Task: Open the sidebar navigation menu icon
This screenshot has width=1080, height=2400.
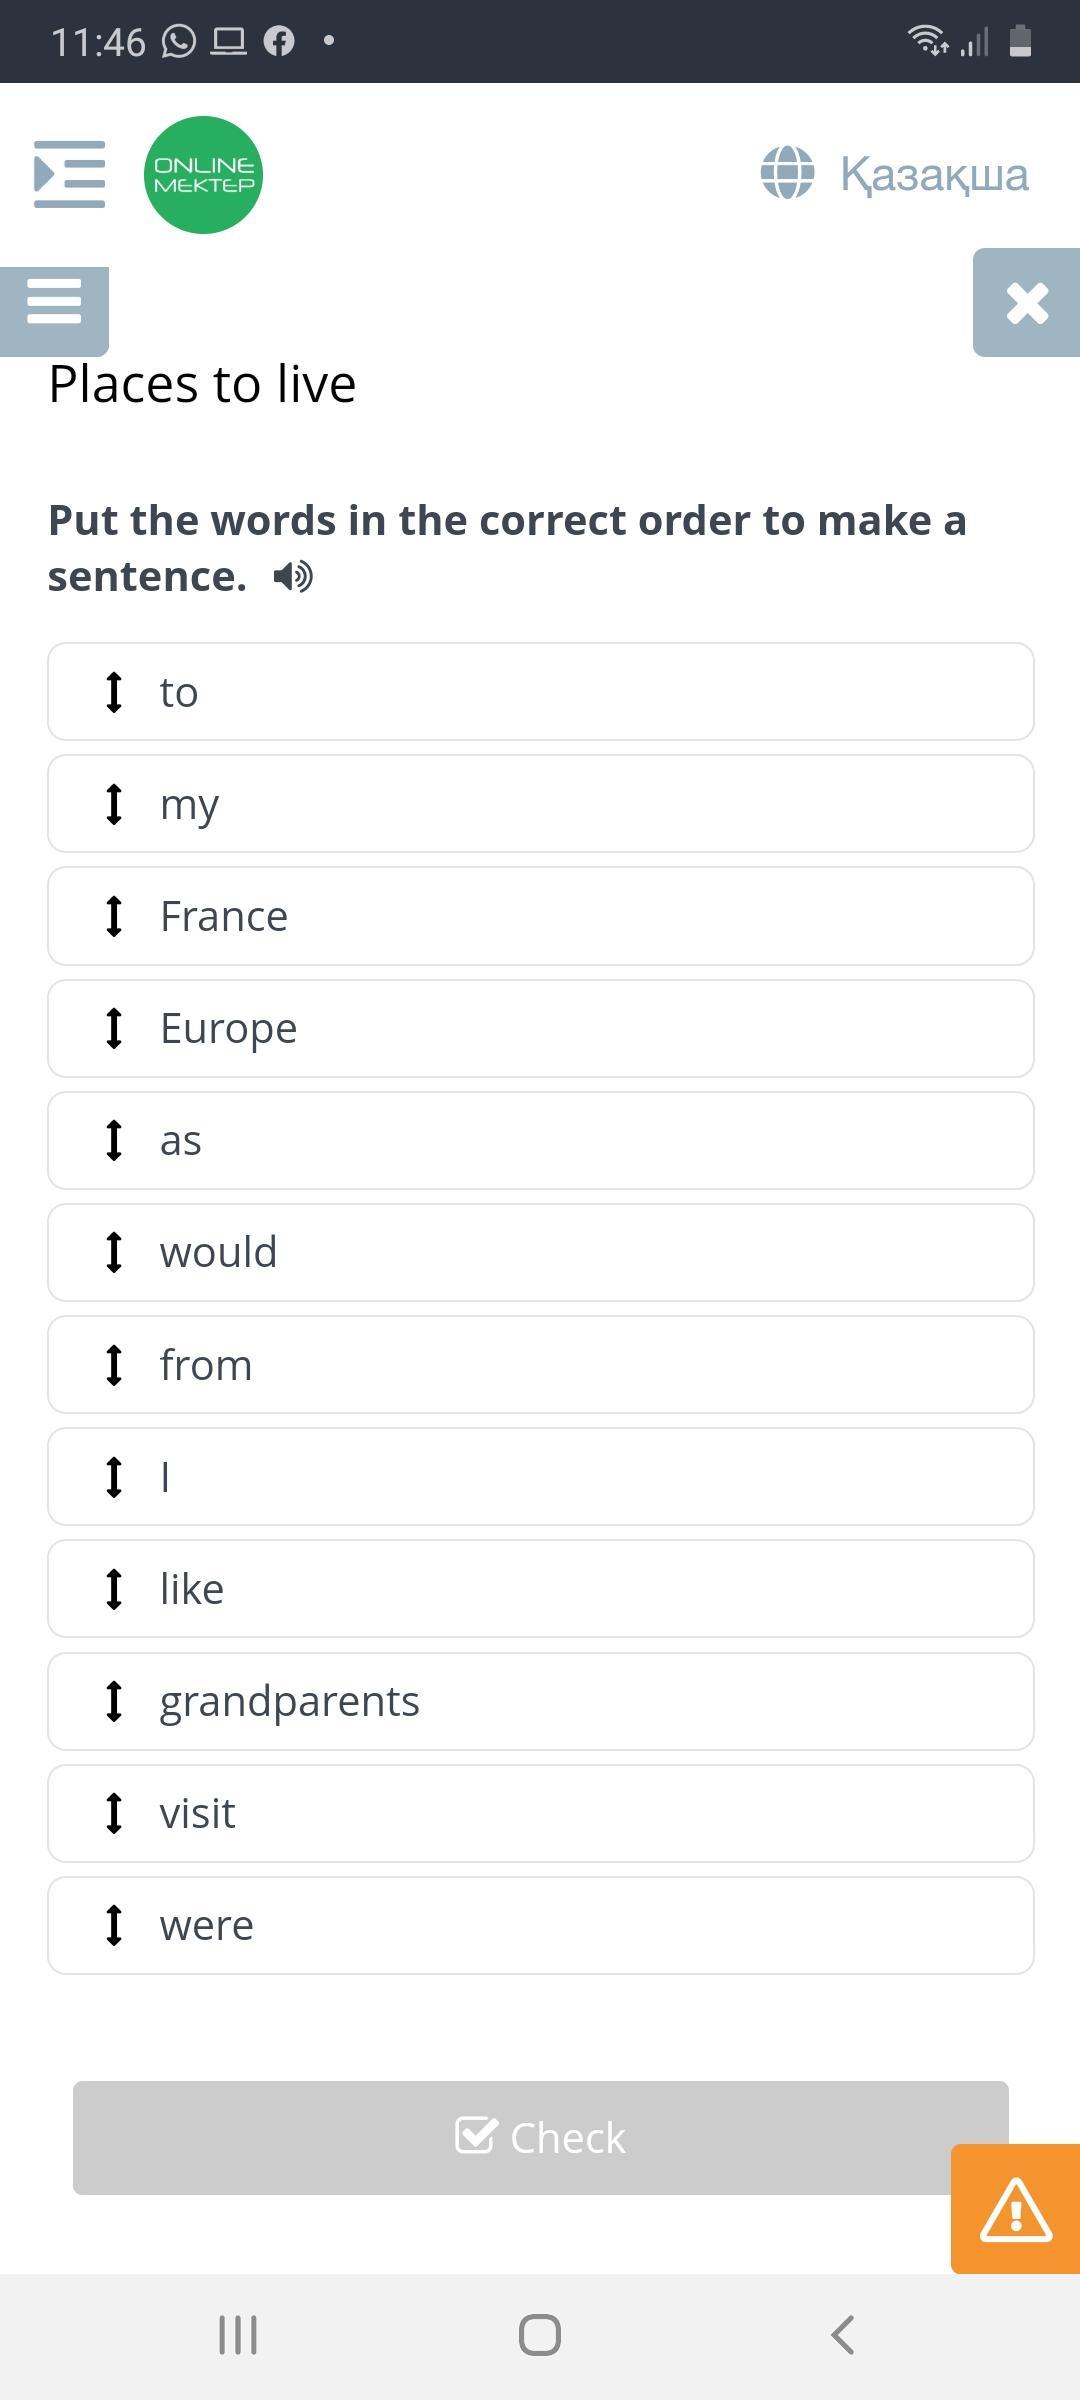Action: 69,175
